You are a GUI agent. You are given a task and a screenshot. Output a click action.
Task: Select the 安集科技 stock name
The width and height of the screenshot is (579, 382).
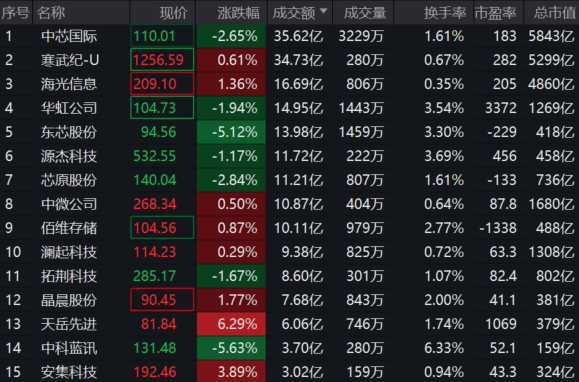tap(69, 372)
